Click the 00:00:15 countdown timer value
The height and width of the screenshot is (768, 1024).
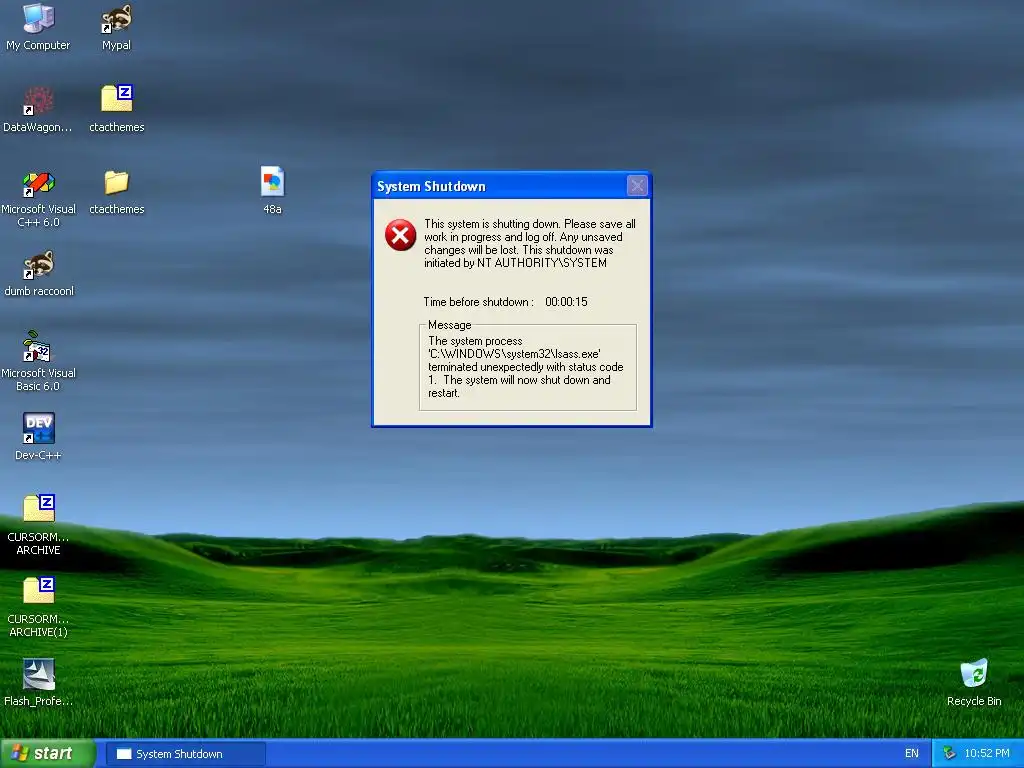[566, 302]
